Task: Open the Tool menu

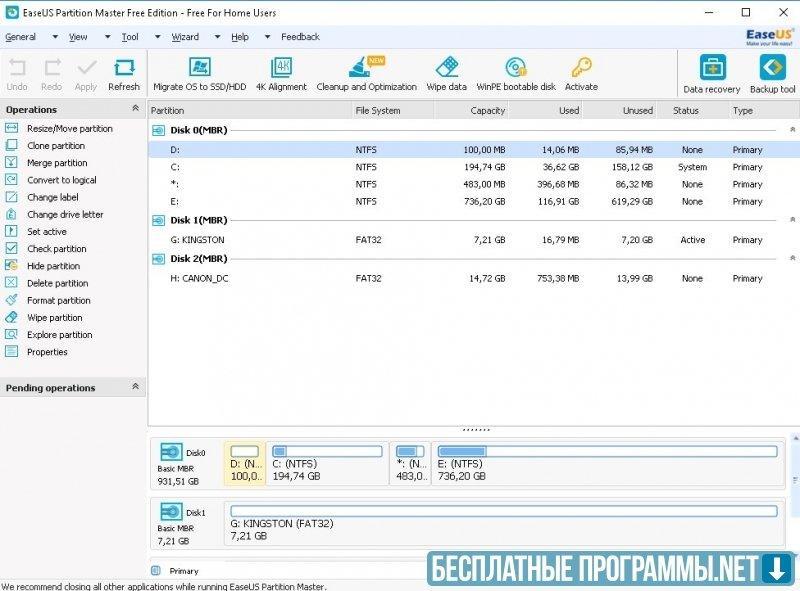Action: point(130,37)
